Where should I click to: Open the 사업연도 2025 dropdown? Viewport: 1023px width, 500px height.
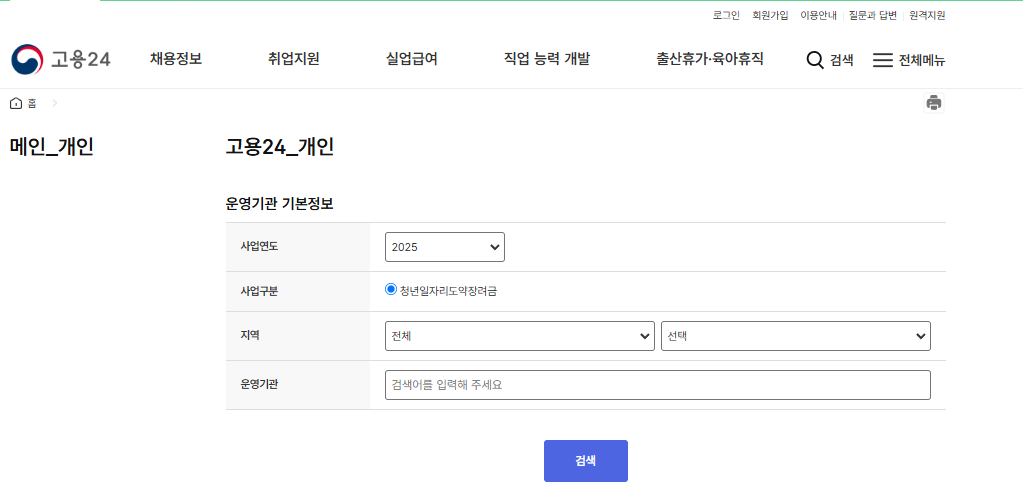coord(445,247)
